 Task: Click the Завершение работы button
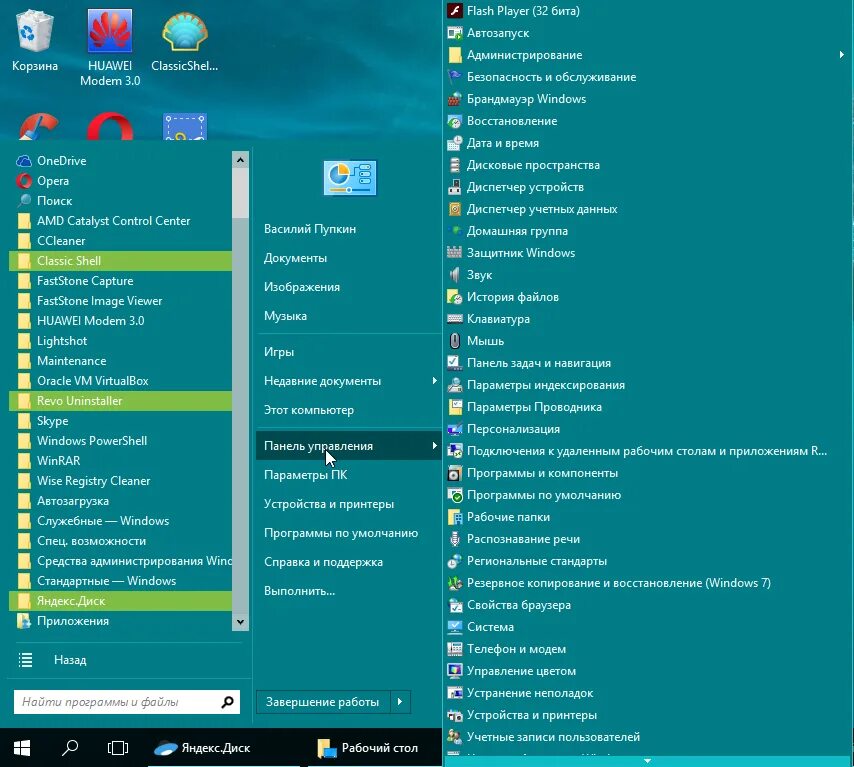point(323,702)
